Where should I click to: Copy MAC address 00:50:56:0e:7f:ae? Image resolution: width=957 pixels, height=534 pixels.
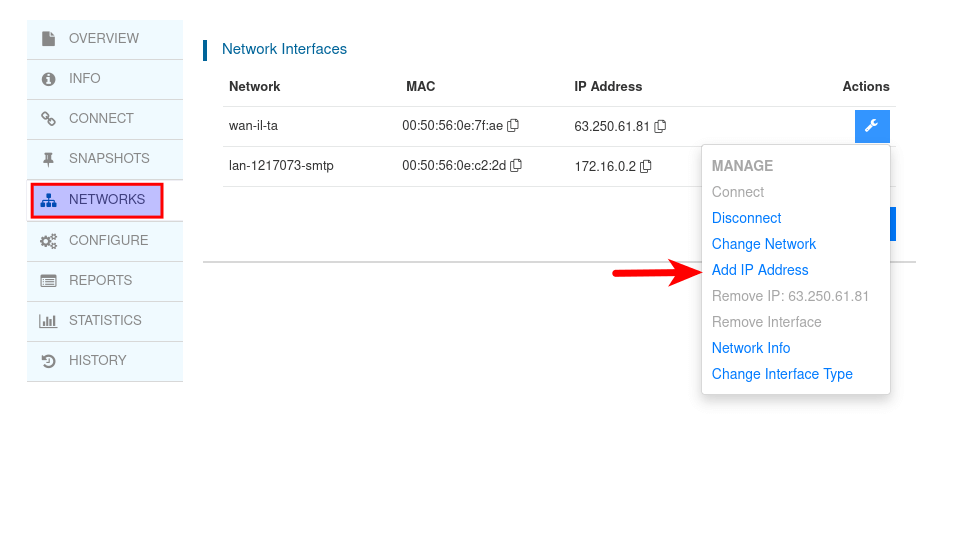click(x=513, y=126)
